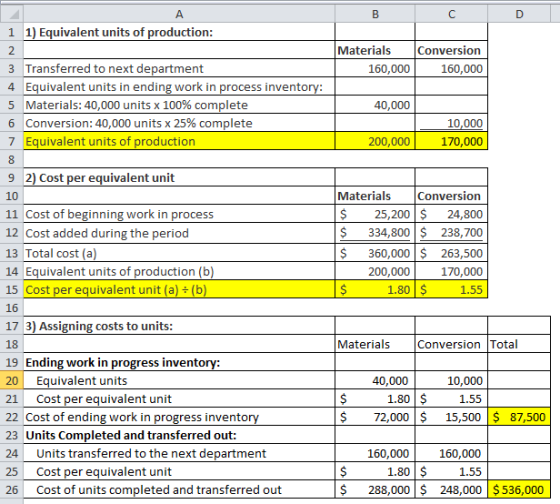Select highlighted row 20 header
Viewport: 560px width, 504px height.
[x=12, y=380]
